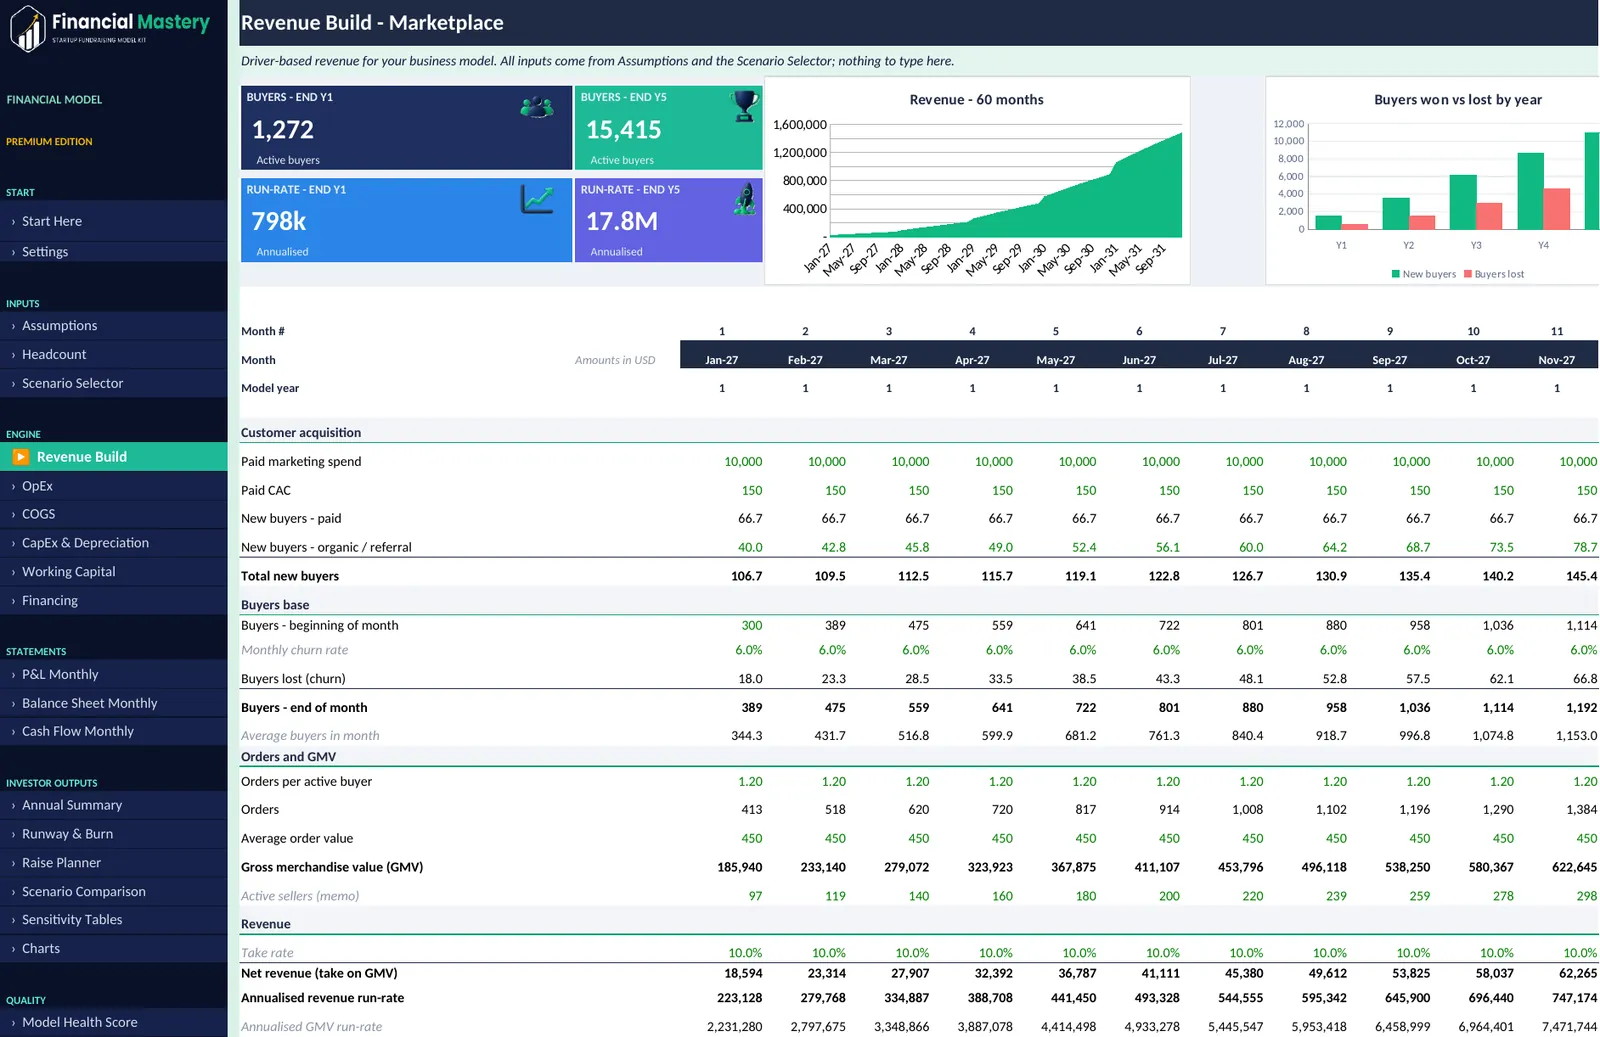Open the P&L Monthly statement
Image resolution: width=1600 pixels, height=1037 pixels.
114,675
